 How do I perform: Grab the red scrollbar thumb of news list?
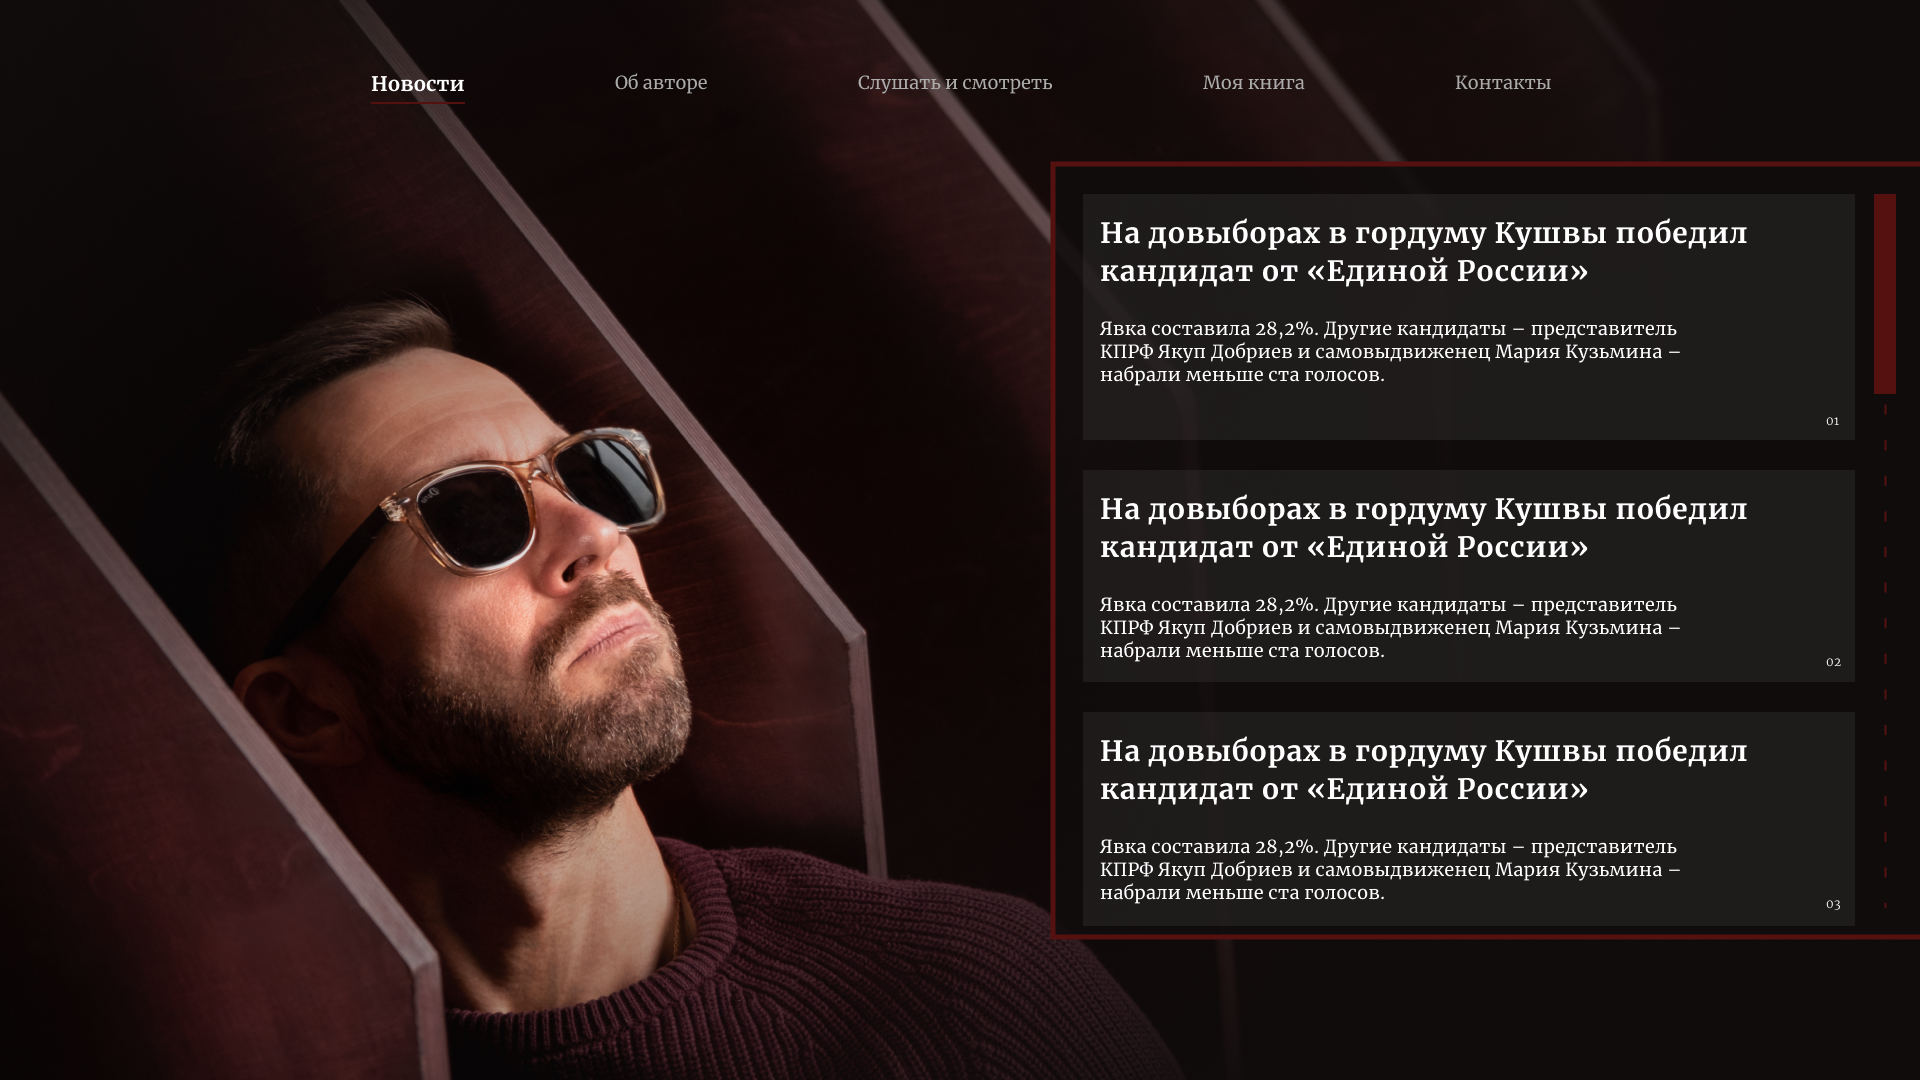1884,294
